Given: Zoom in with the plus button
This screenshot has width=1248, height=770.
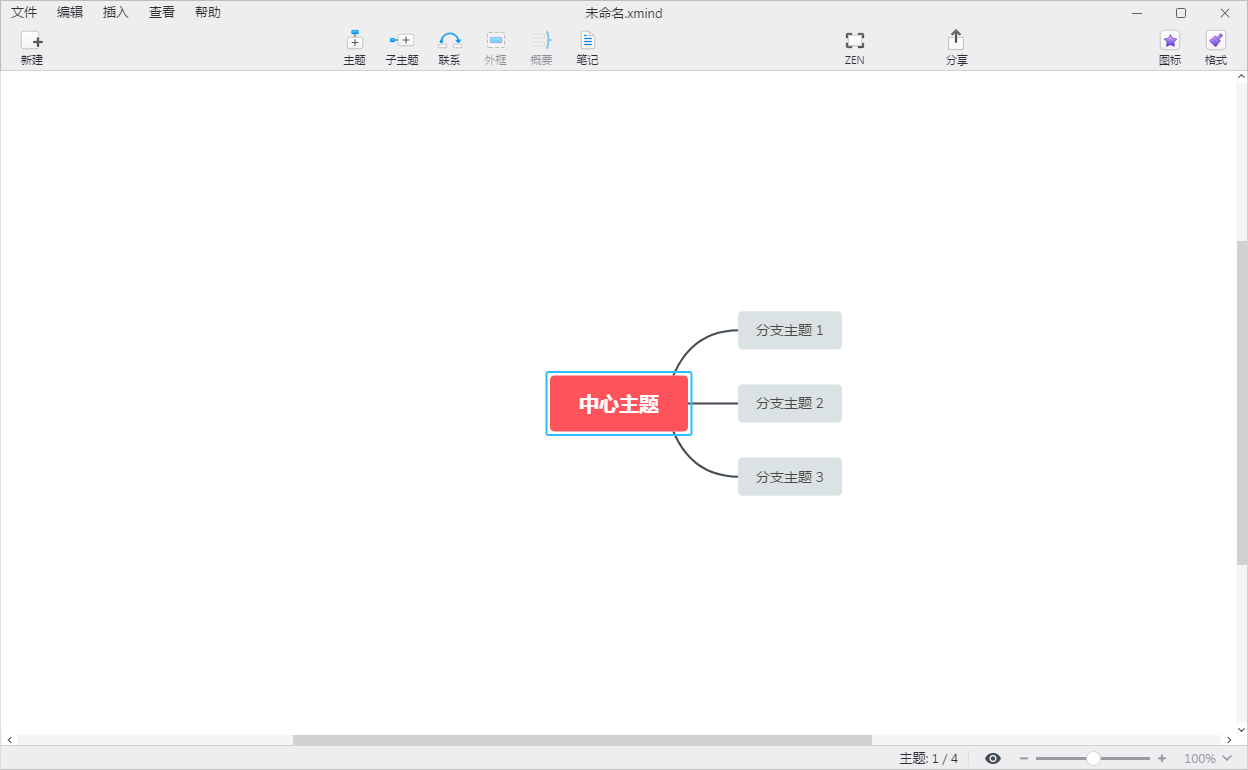Looking at the screenshot, I should pos(1162,759).
